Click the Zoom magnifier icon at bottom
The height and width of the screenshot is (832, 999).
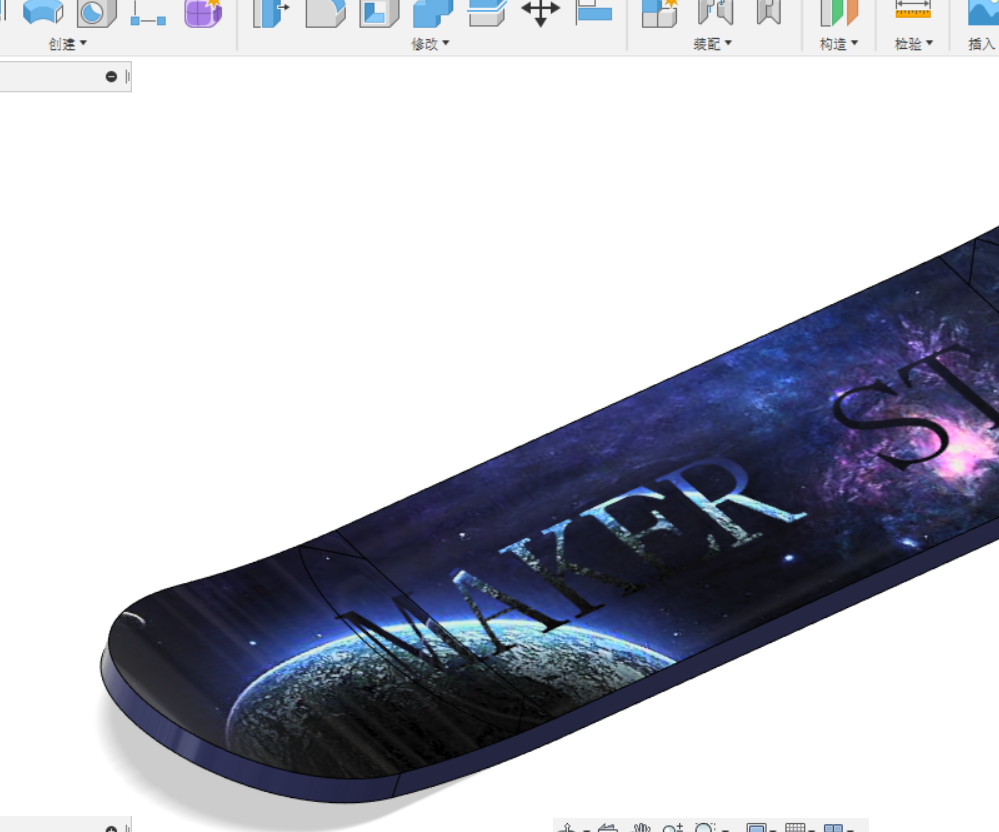[x=671, y=828]
